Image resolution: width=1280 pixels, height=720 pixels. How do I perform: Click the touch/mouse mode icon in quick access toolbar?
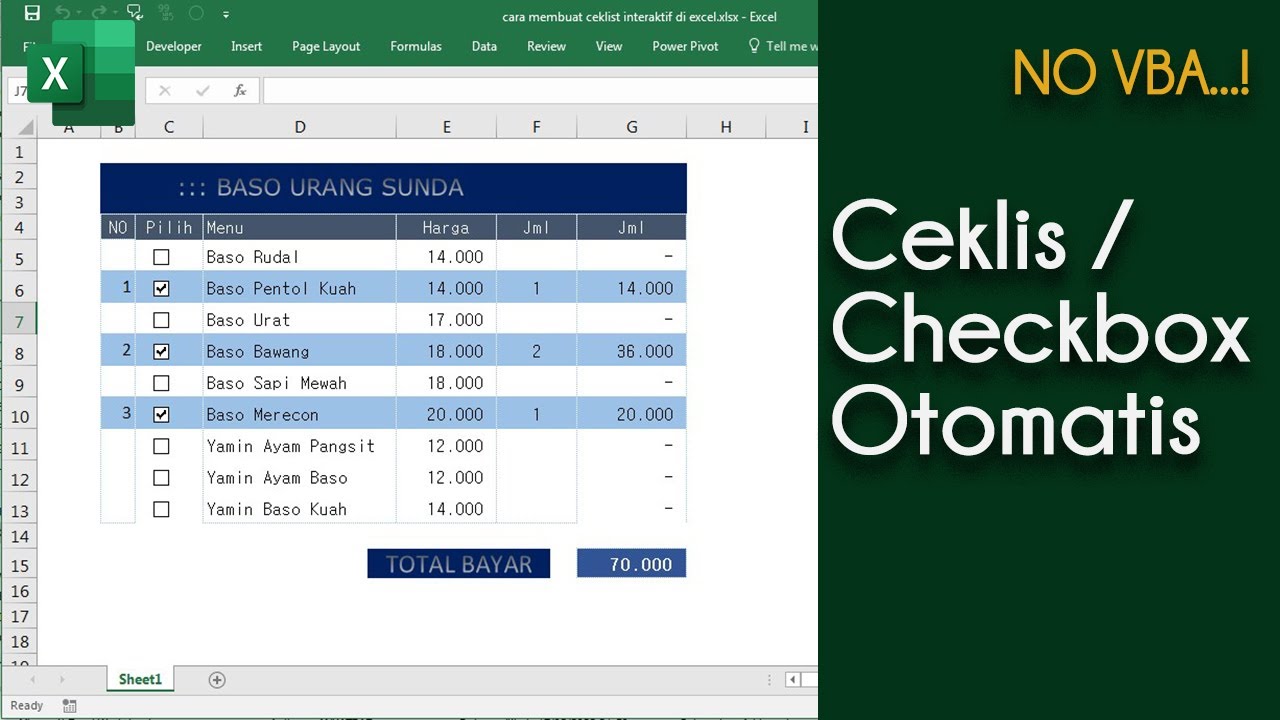pos(135,14)
